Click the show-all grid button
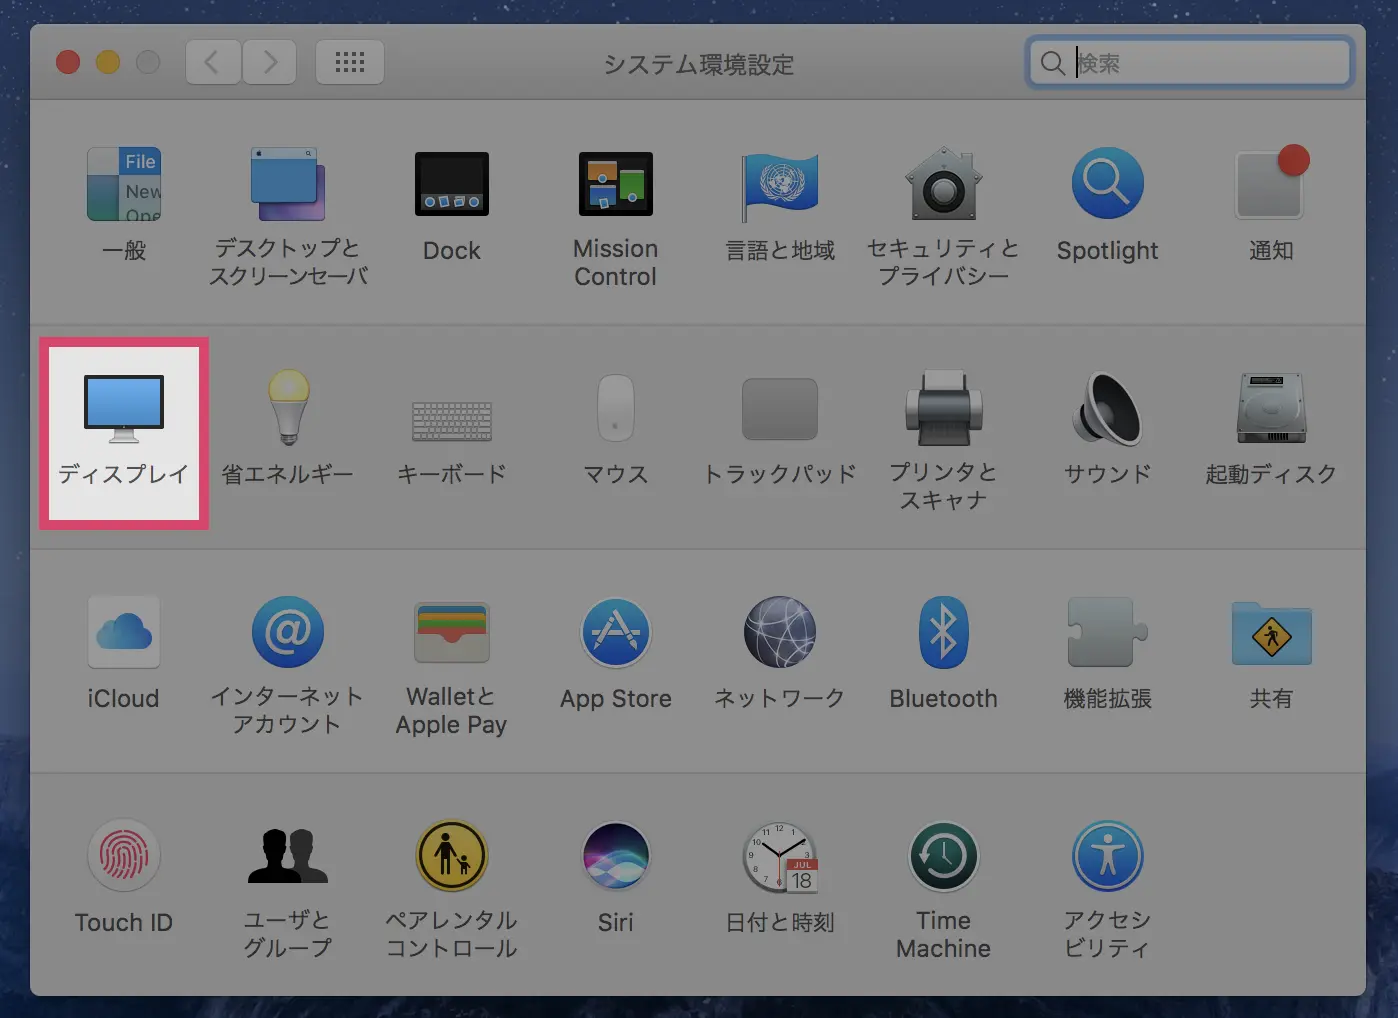Image resolution: width=1398 pixels, height=1018 pixels. (x=350, y=63)
